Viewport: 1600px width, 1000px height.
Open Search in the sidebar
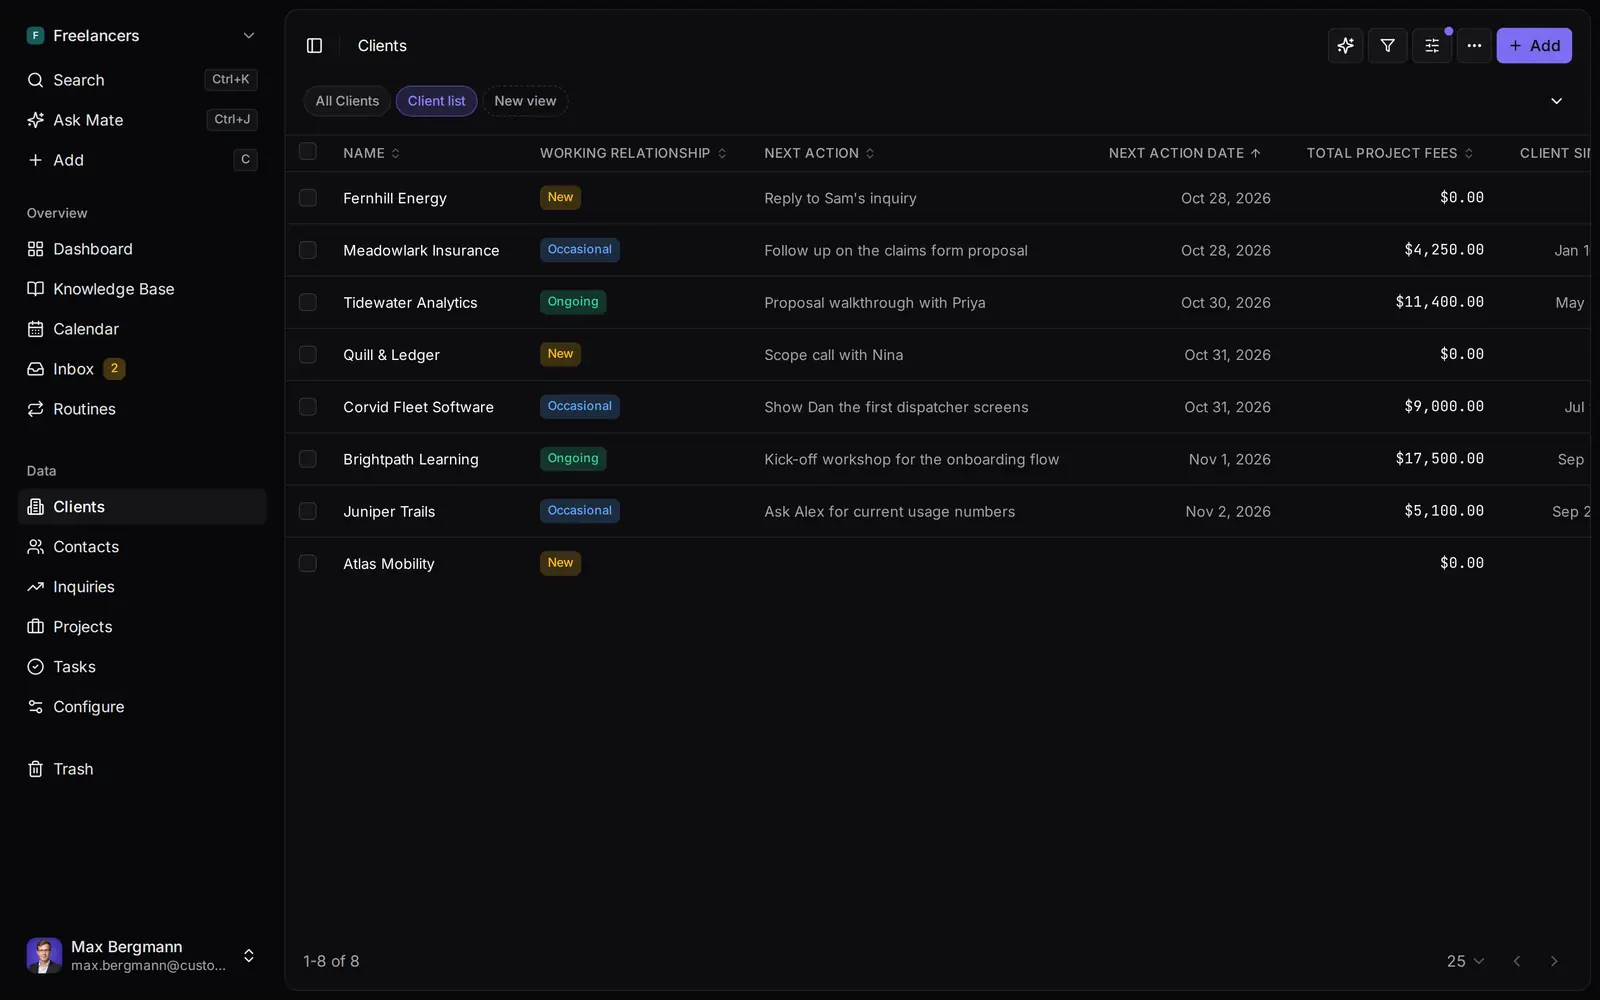point(142,80)
